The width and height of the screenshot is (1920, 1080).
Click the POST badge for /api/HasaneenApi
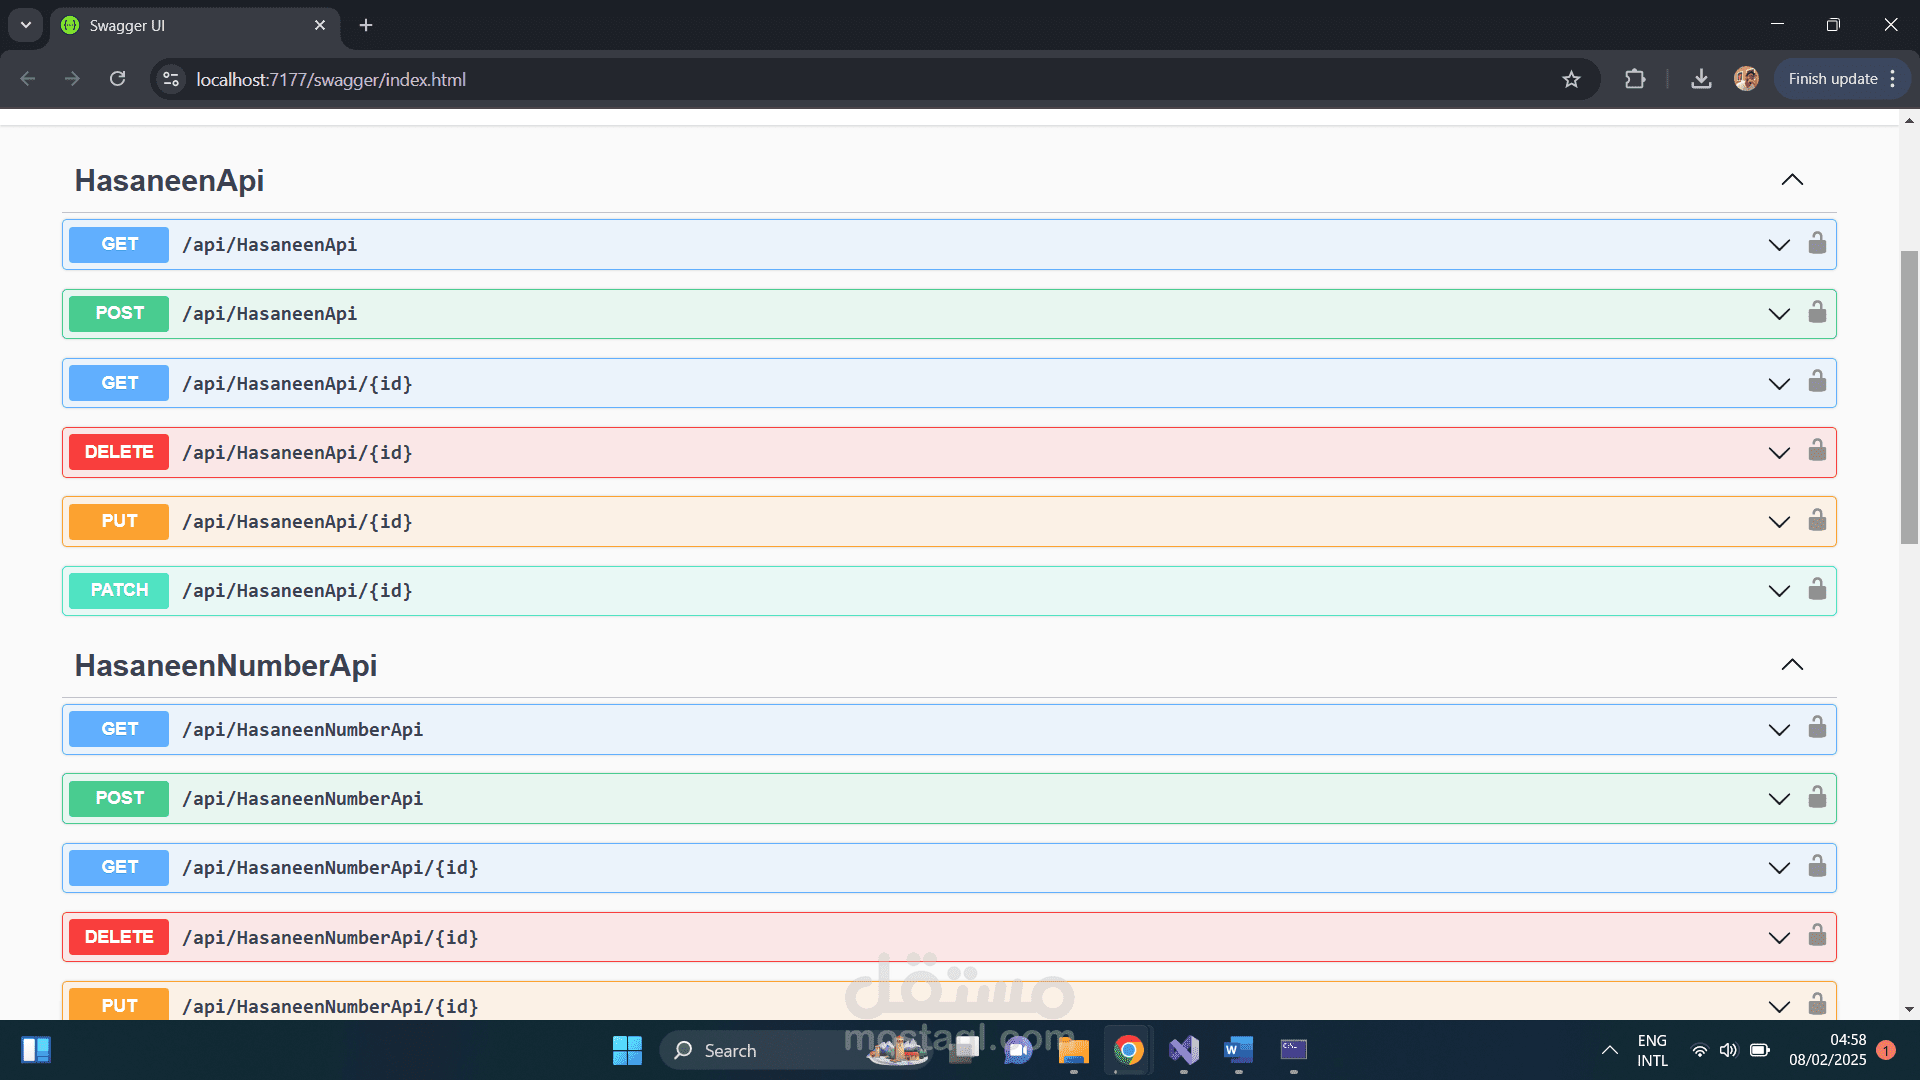coord(119,313)
